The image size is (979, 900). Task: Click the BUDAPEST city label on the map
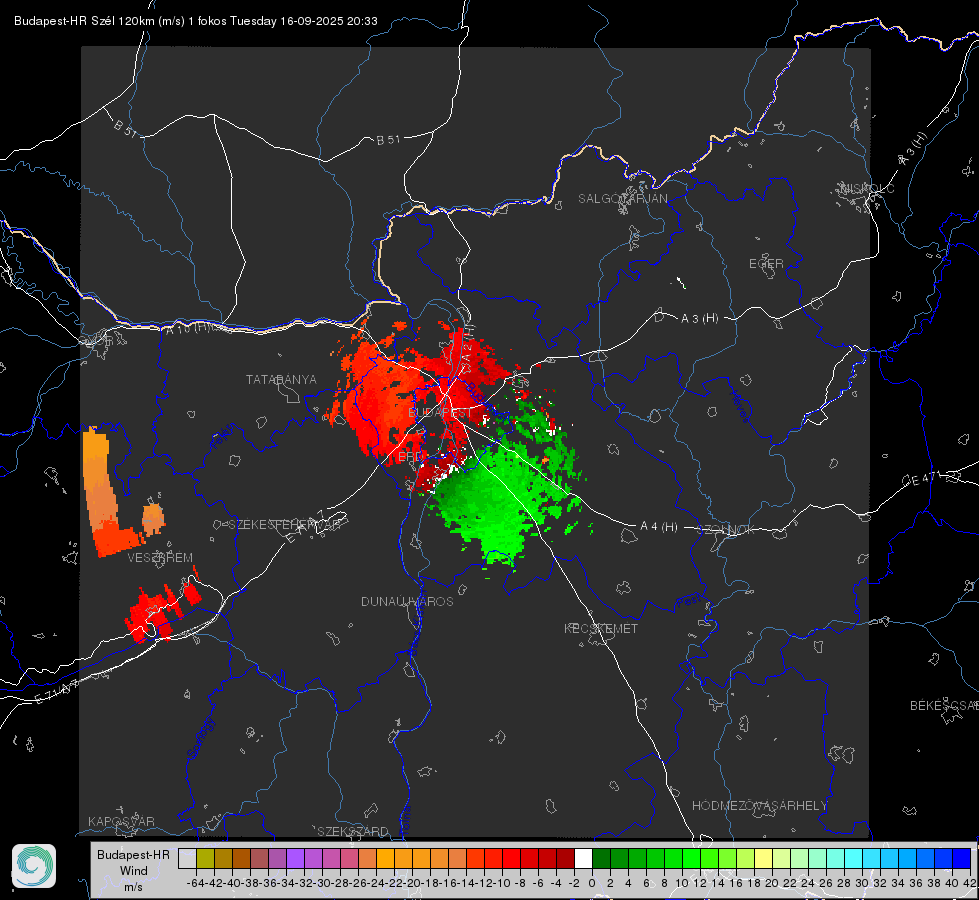tap(440, 413)
